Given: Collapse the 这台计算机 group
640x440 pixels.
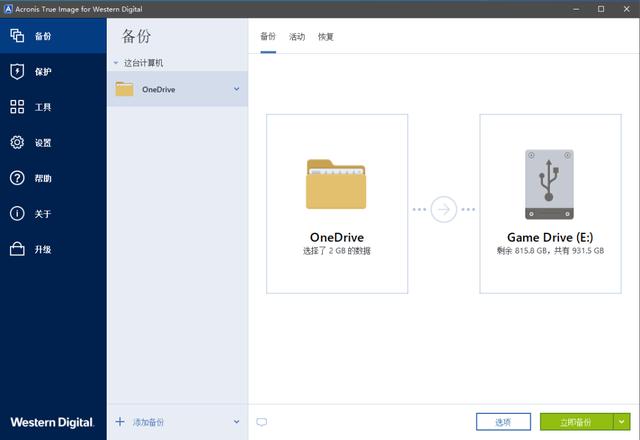Looking at the screenshot, I should click(x=116, y=63).
